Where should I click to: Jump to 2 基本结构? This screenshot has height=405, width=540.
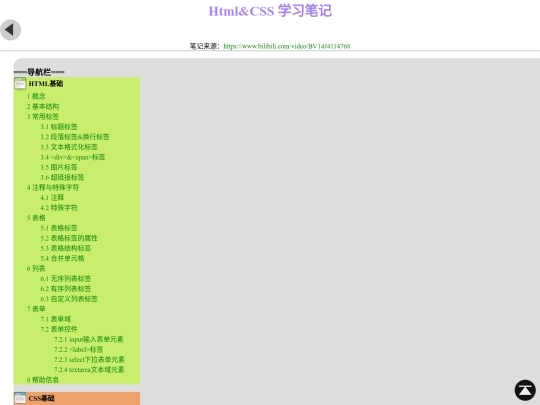pos(43,106)
